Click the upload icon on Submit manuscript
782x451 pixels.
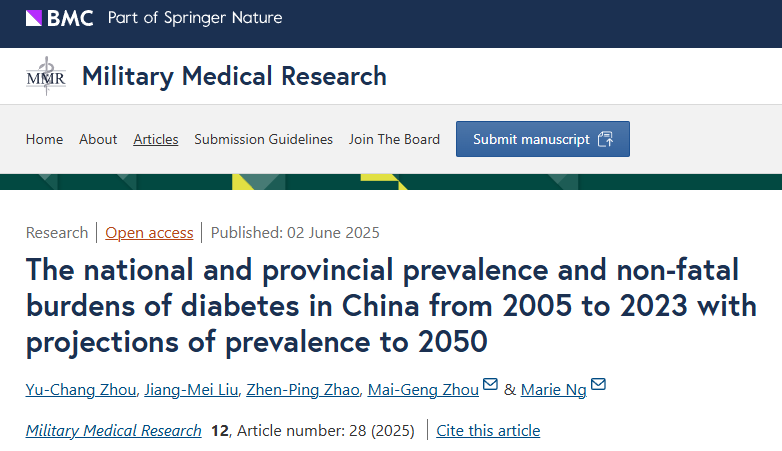tap(605, 139)
